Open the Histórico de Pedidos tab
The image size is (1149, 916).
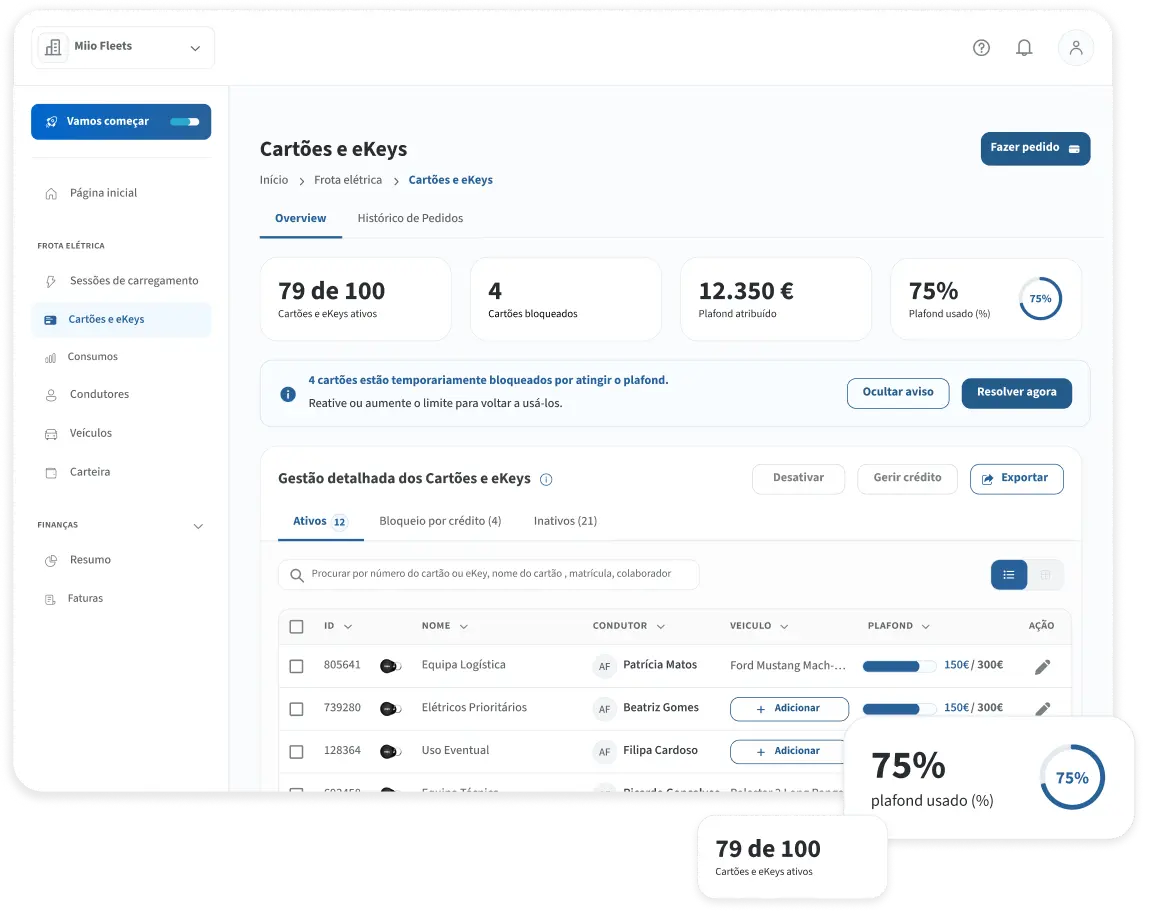[x=410, y=218]
